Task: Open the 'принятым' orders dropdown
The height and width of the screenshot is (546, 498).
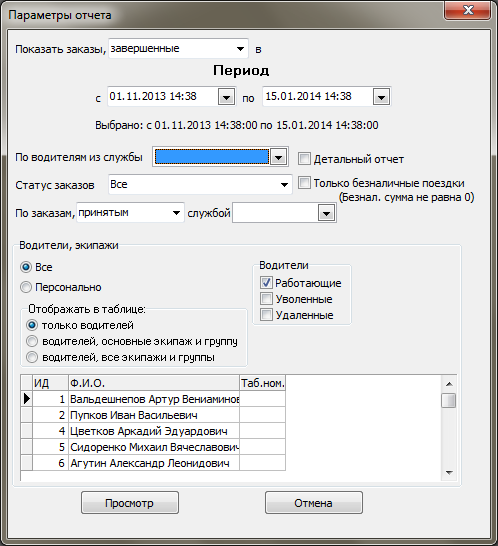Action: click(x=176, y=213)
